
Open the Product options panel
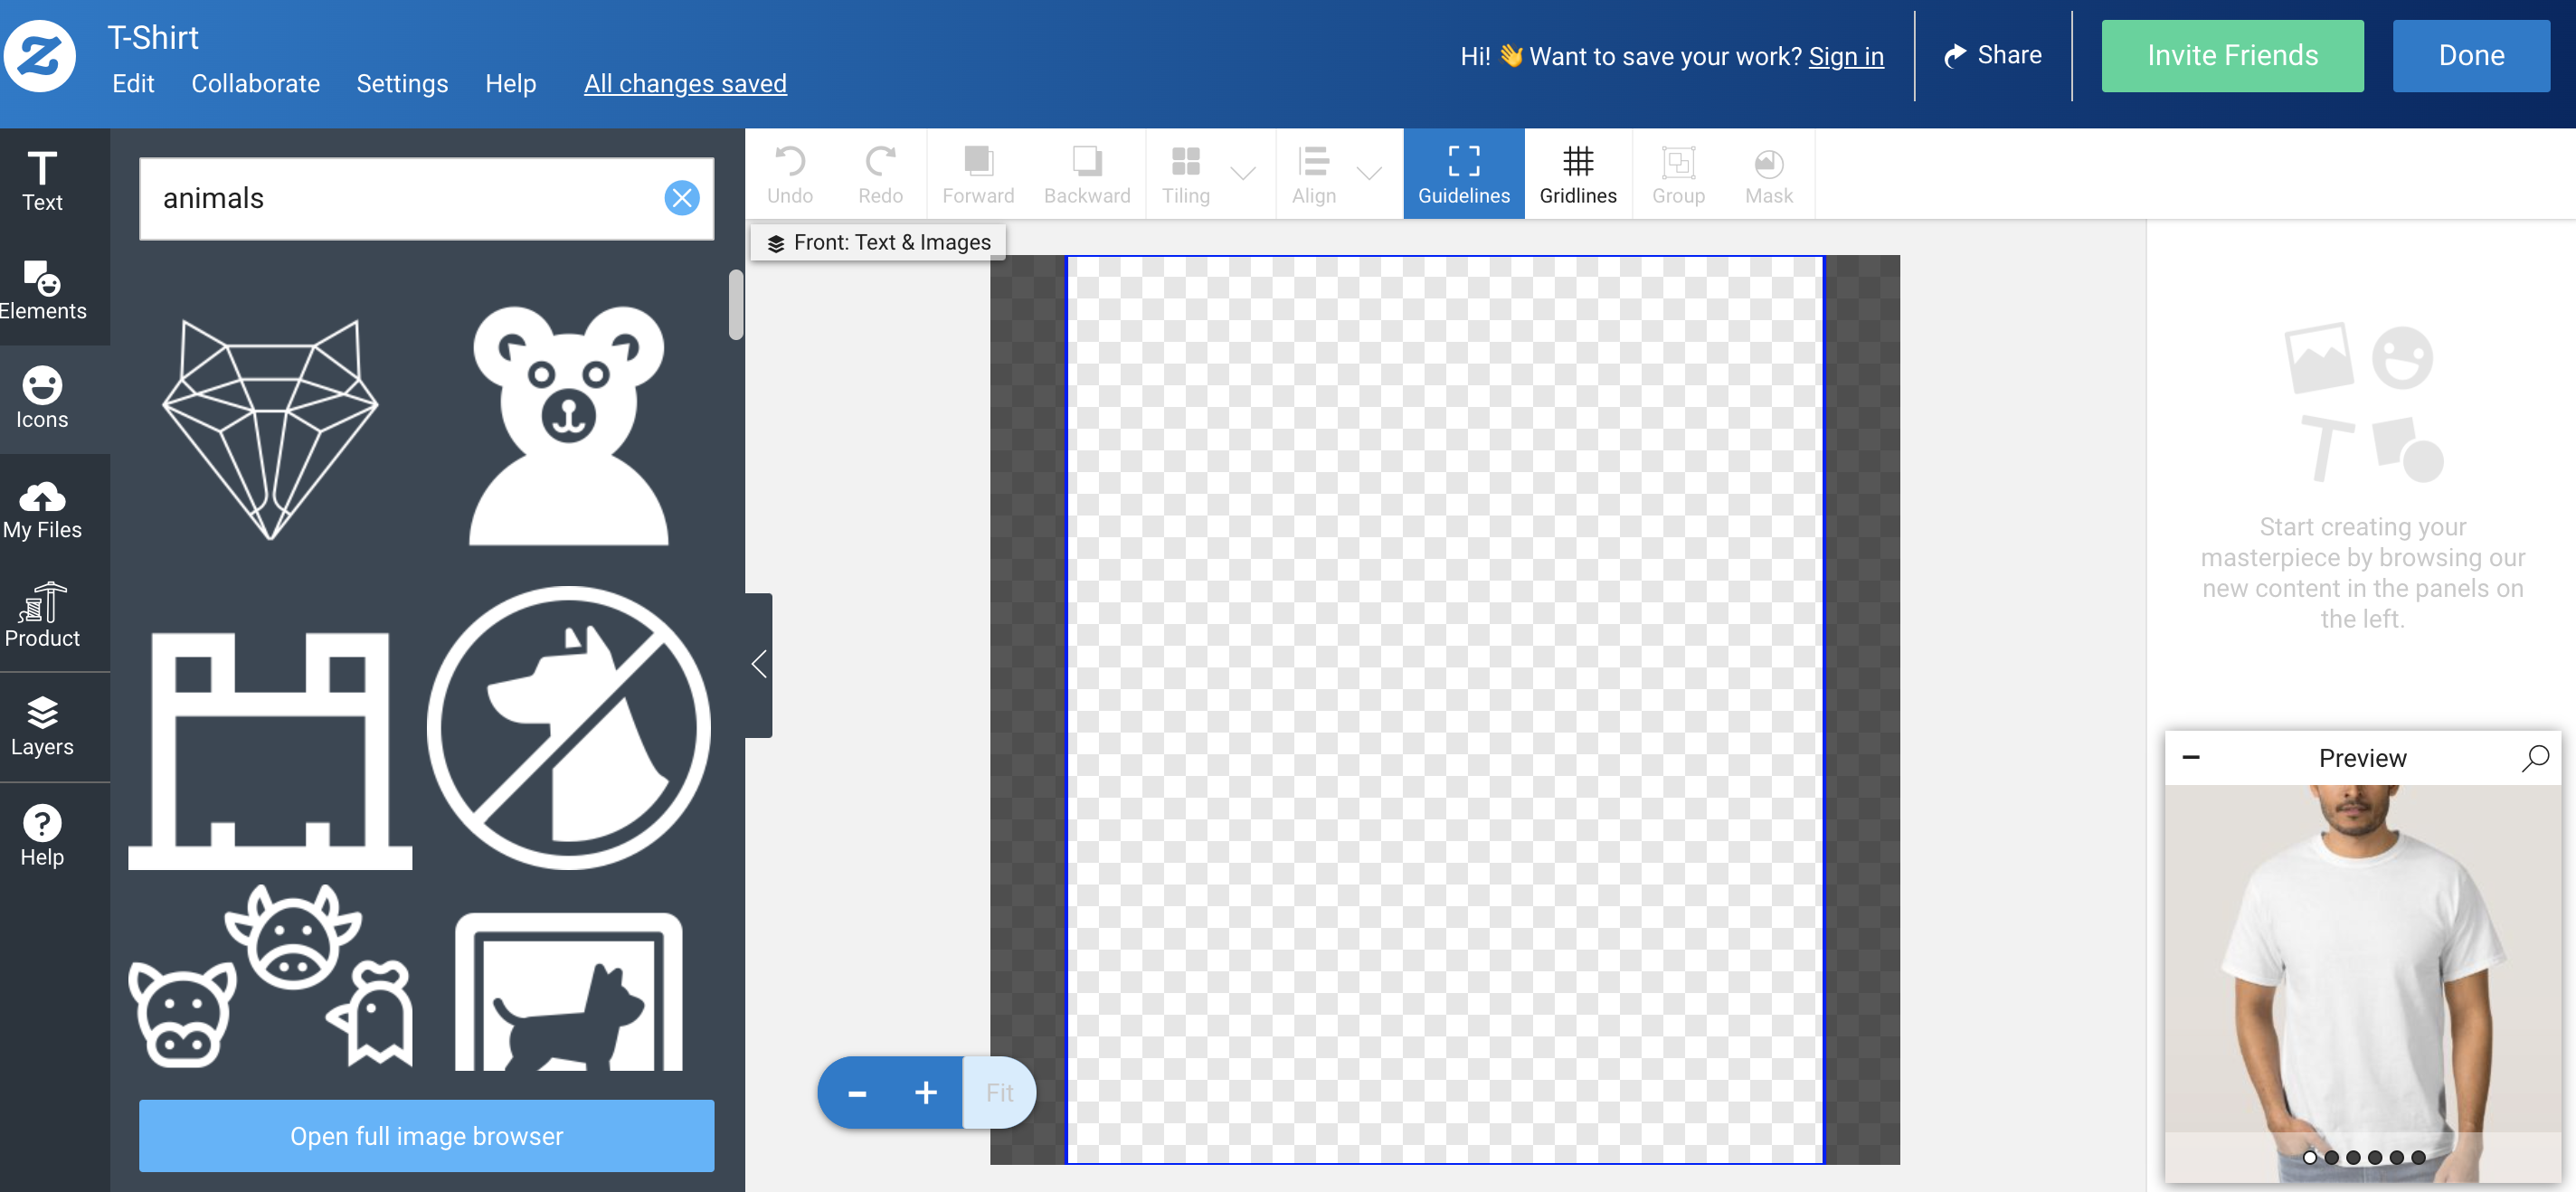click(x=42, y=617)
